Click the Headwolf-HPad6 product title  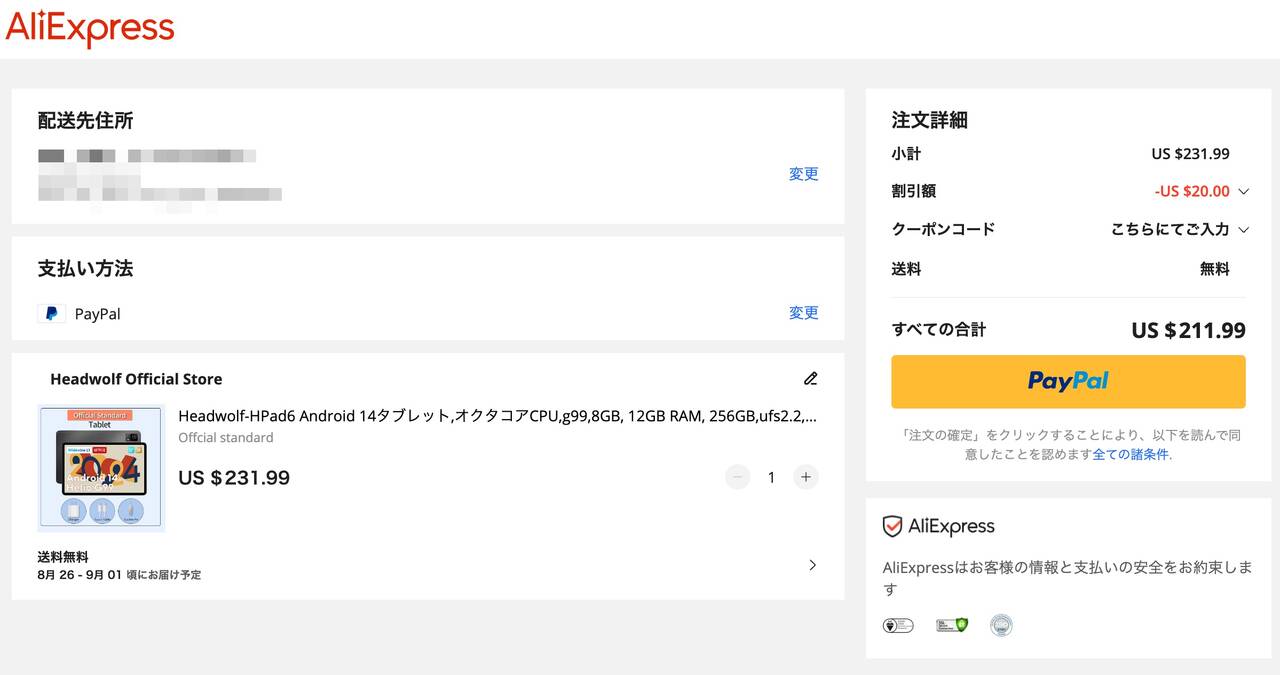(x=497, y=416)
